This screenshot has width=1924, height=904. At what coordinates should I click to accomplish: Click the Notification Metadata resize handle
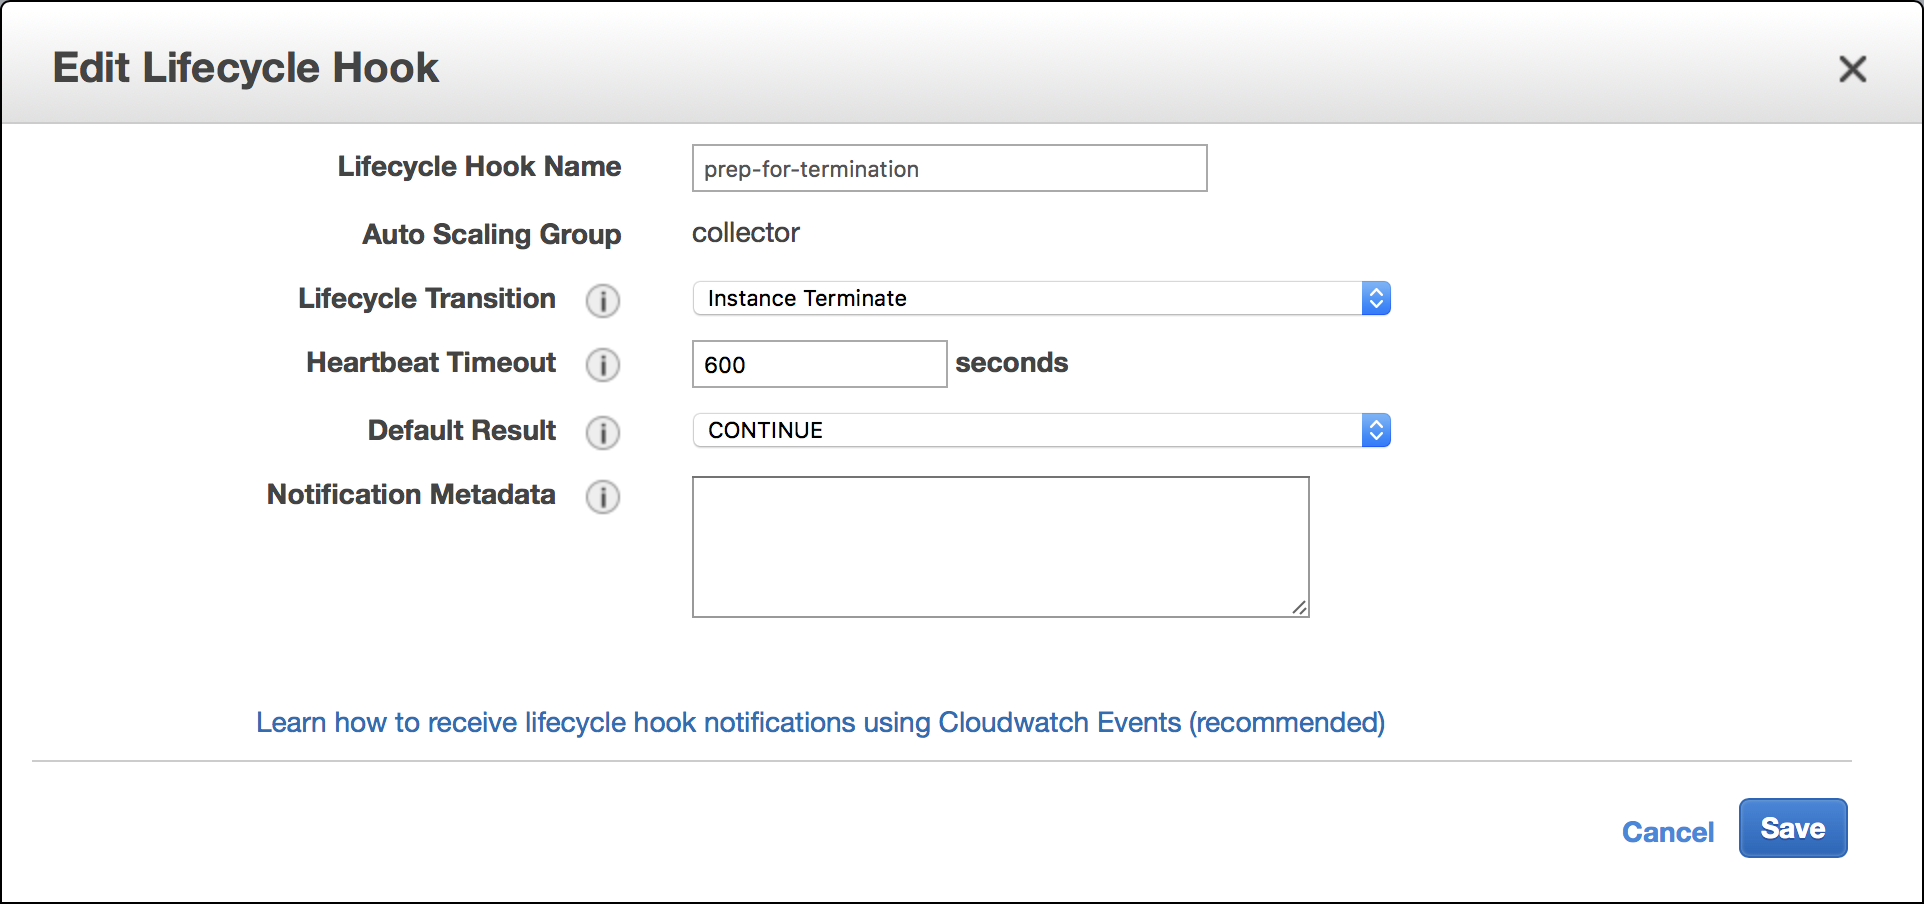1300,608
